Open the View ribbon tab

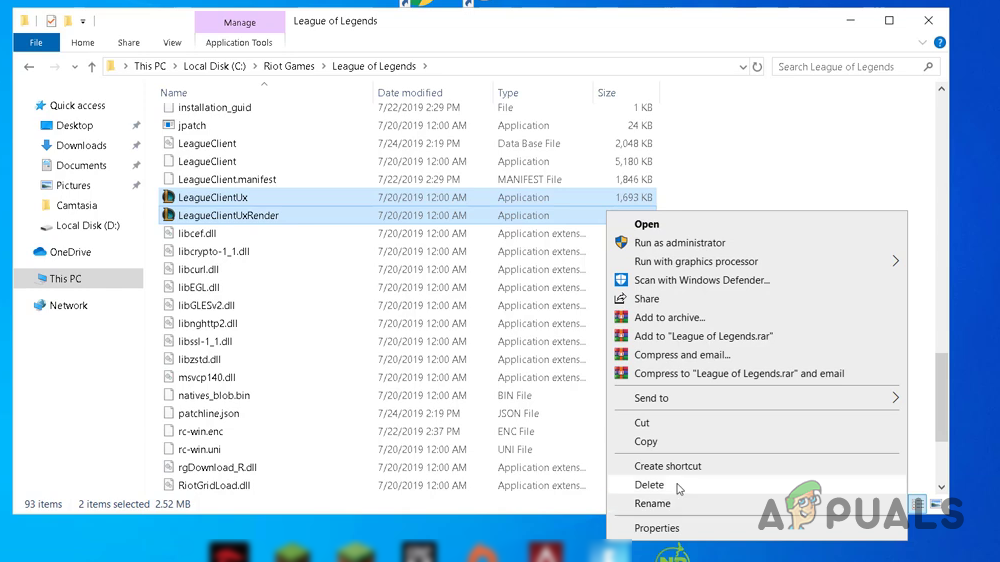click(x=172, y=43)
